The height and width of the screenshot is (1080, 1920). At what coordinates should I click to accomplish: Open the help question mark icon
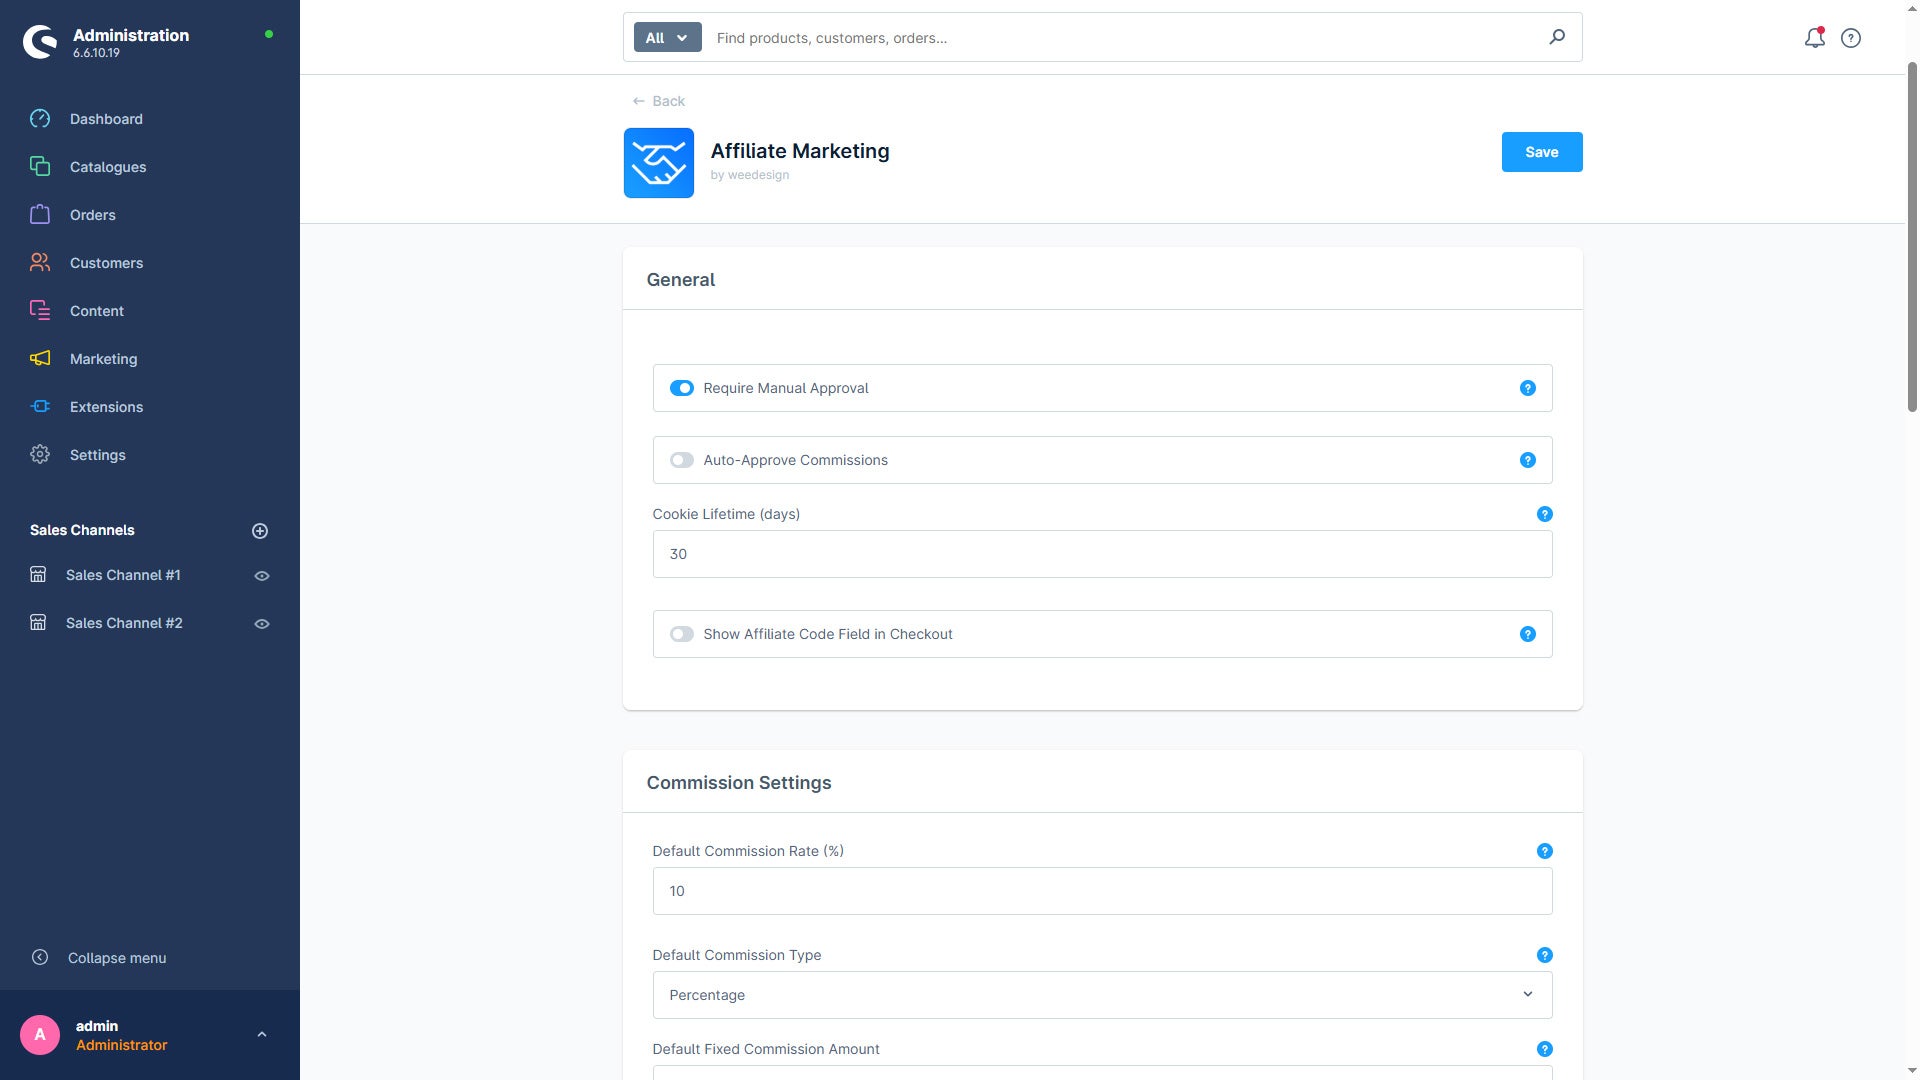[1851, 38]
